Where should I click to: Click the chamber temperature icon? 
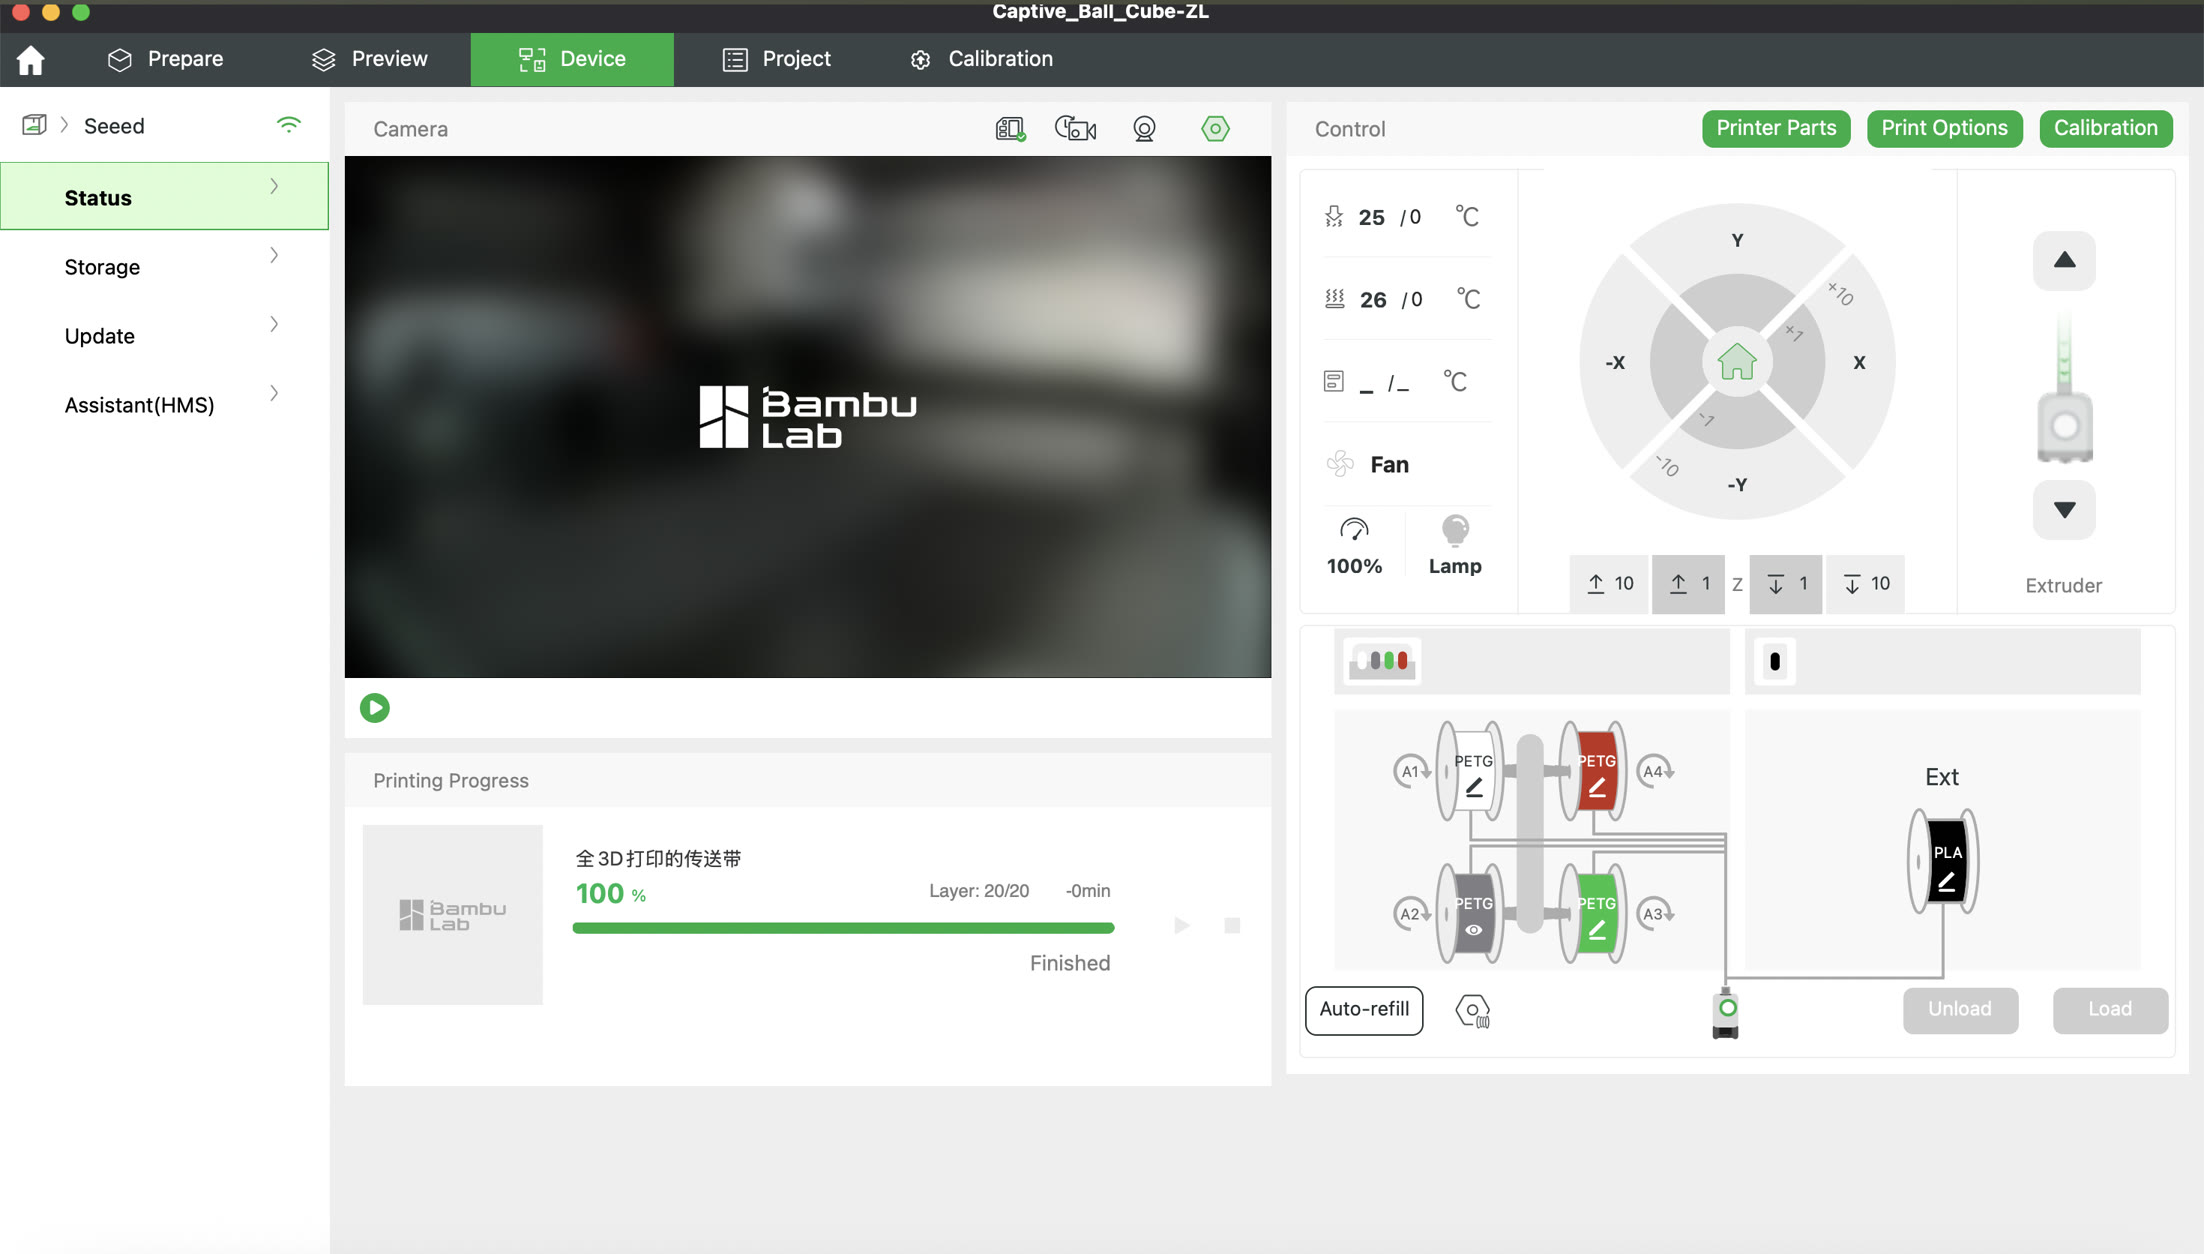click(1334, 381)
